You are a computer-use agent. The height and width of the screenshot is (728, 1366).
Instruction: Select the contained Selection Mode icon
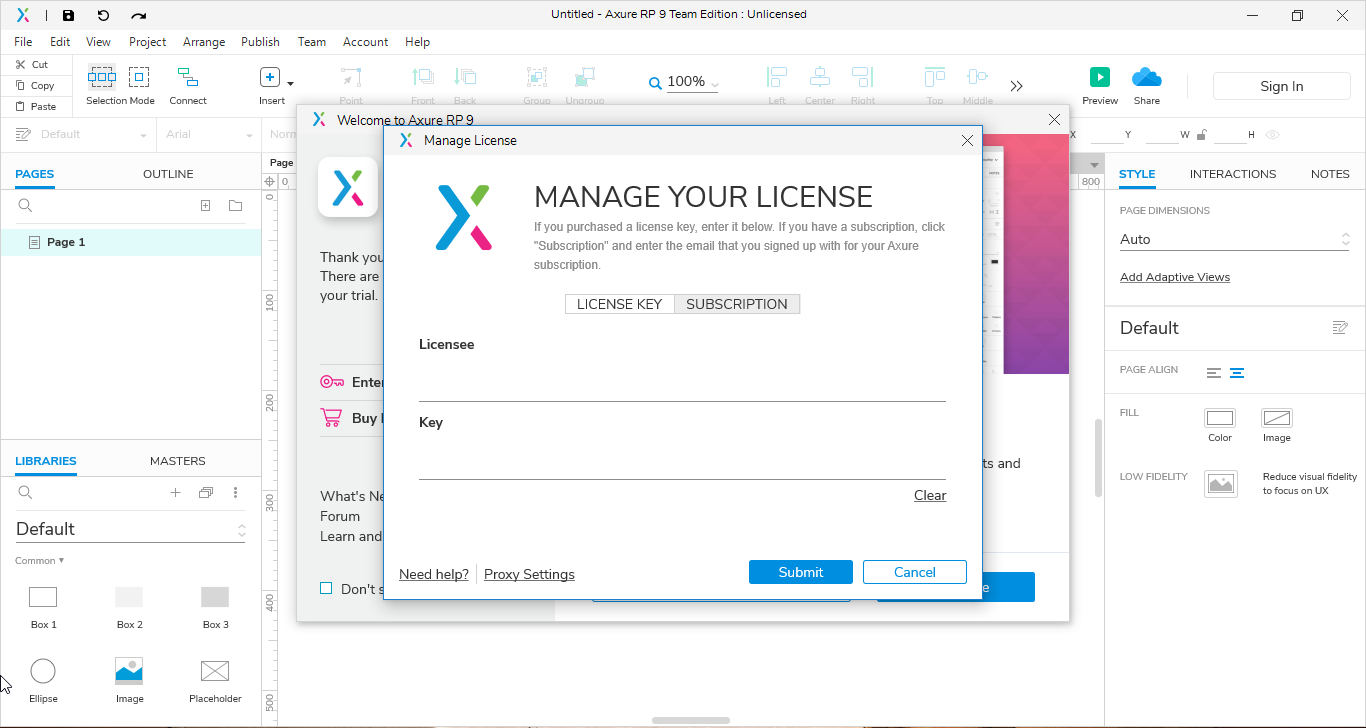[x=139, y=77]
